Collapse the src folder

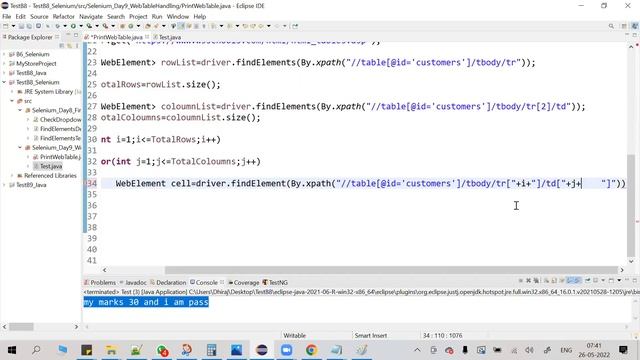click(x=12, y=101)
